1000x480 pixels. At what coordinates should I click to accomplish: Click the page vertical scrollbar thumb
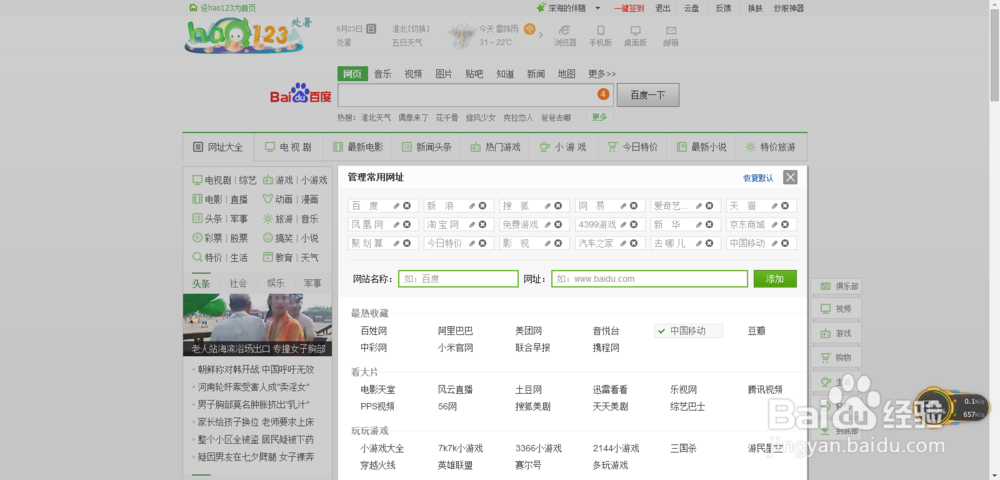point(995,53)
